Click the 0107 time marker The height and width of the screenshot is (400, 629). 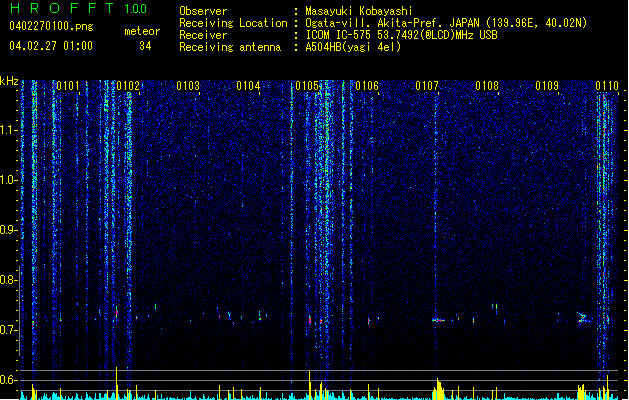tap(427, 86)
